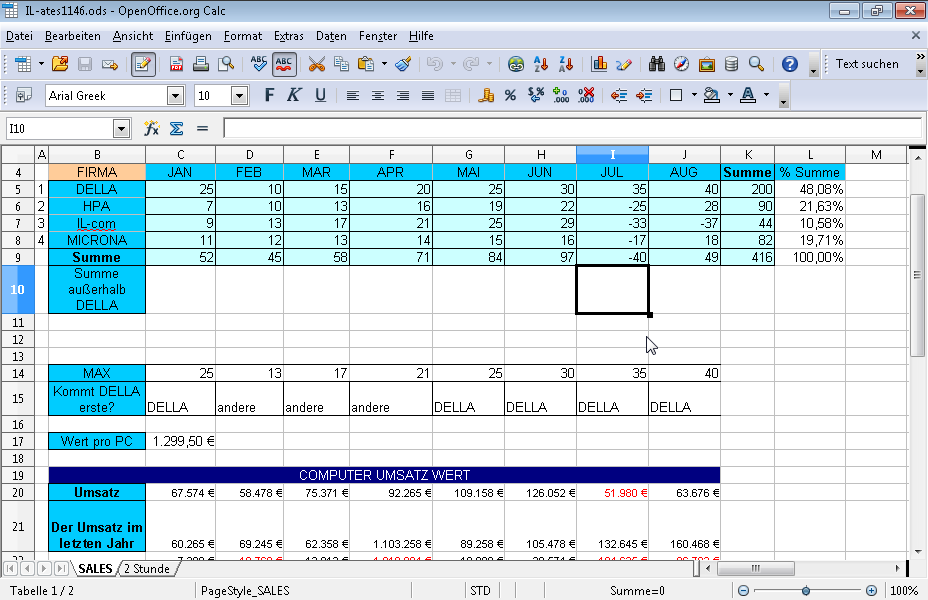Image resolution: width=928 pixels, height=600 pixels.
Task: Toggle Data Sources database icon
Action: (x=732, y=64)
